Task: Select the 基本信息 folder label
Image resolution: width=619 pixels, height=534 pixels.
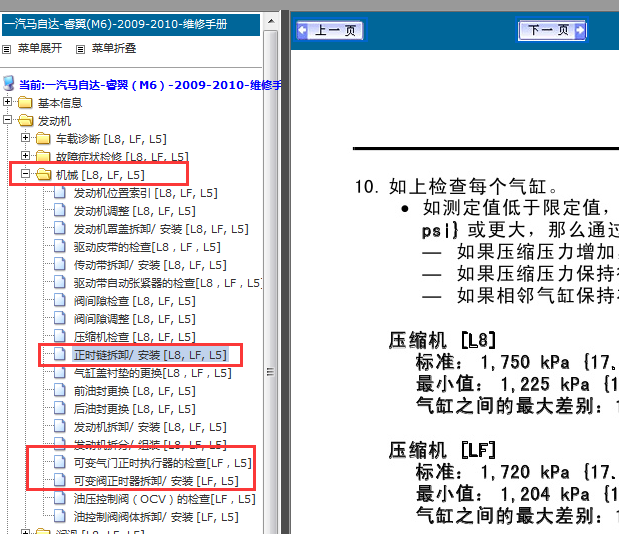Action: (60, 103)
